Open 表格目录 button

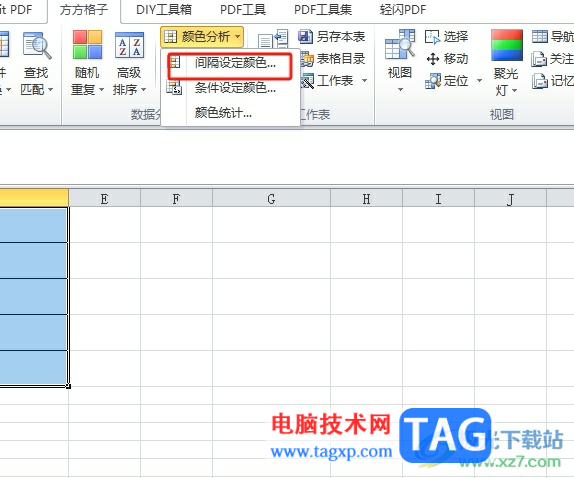(333, 59)
